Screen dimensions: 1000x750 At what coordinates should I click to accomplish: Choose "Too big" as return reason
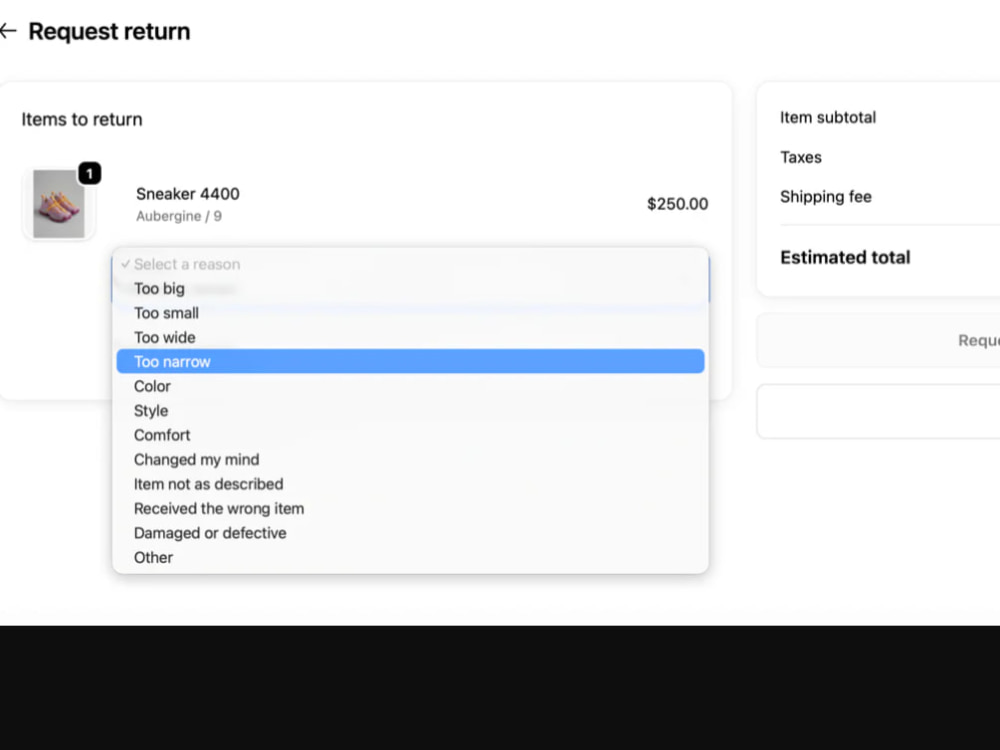(x=410, y=289)
